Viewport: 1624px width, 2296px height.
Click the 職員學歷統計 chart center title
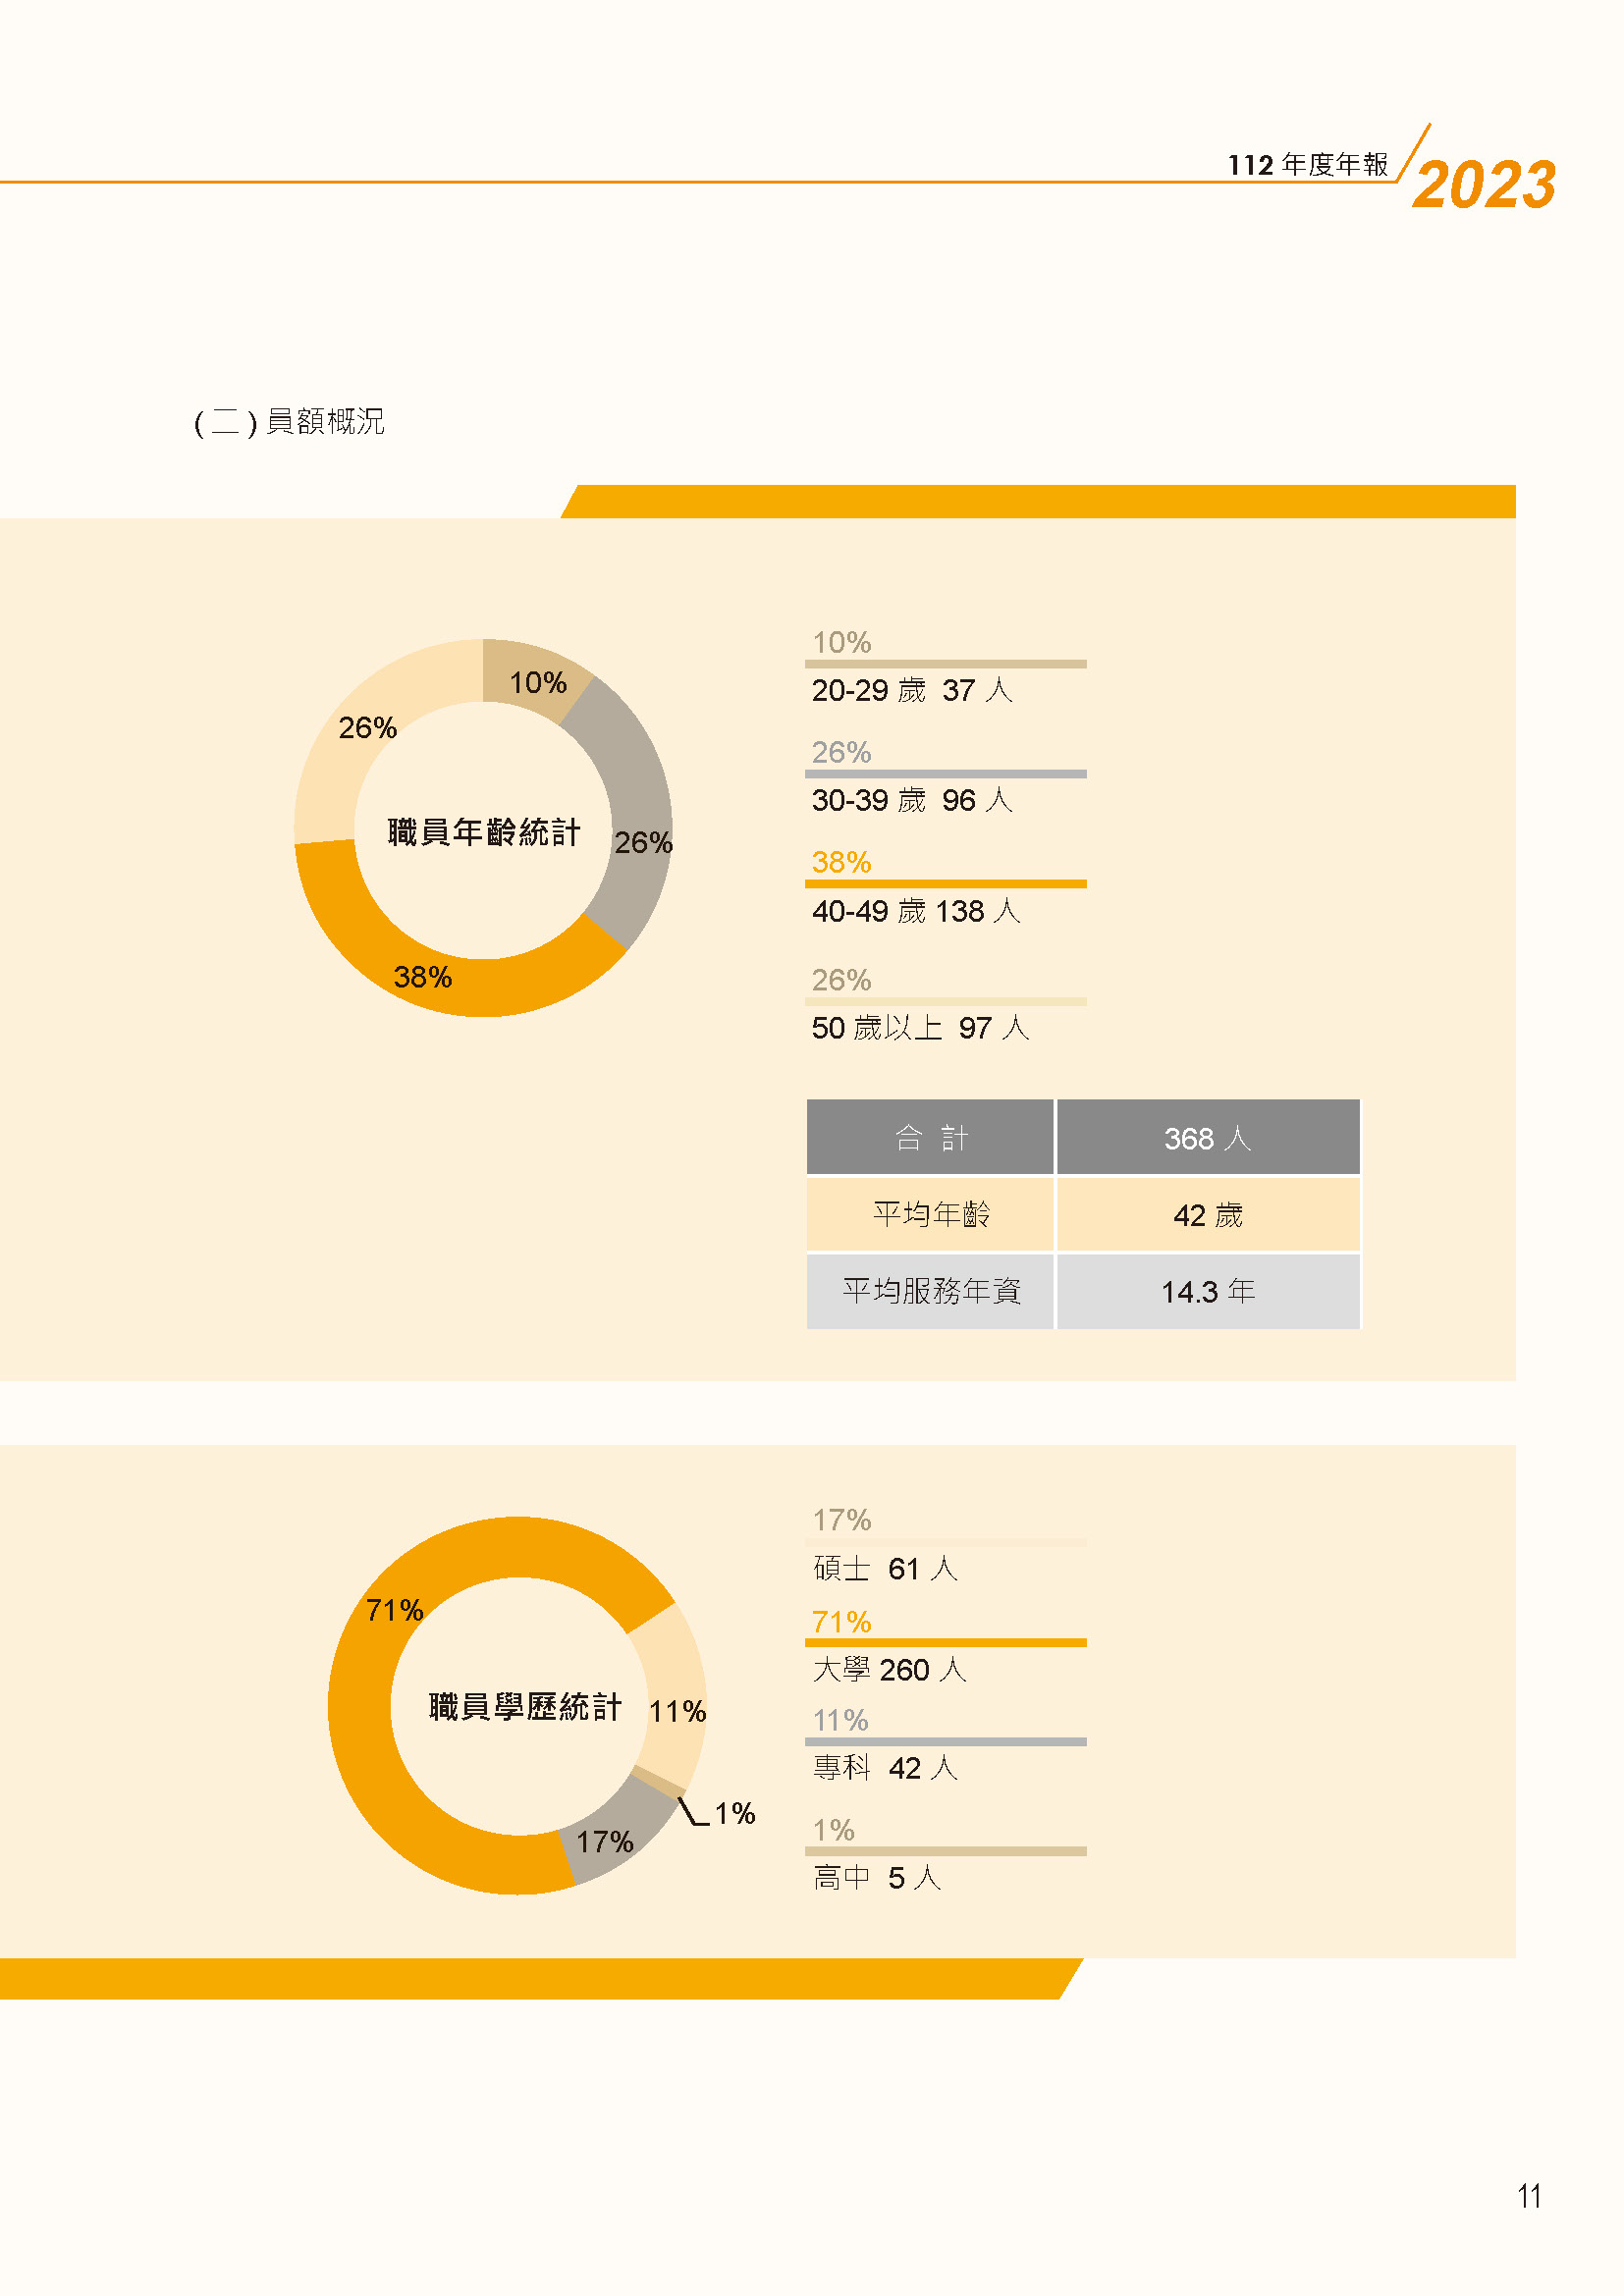coord(525,1706)
